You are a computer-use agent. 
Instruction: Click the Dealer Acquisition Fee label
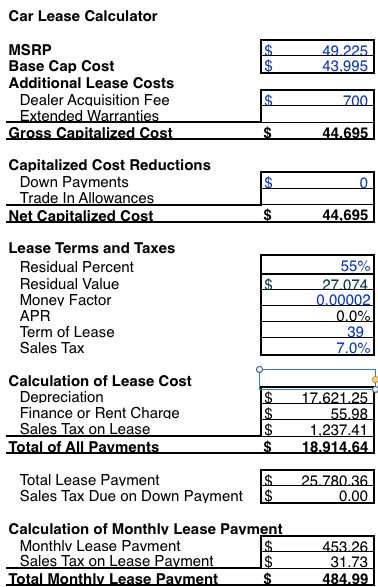point(94,100)
